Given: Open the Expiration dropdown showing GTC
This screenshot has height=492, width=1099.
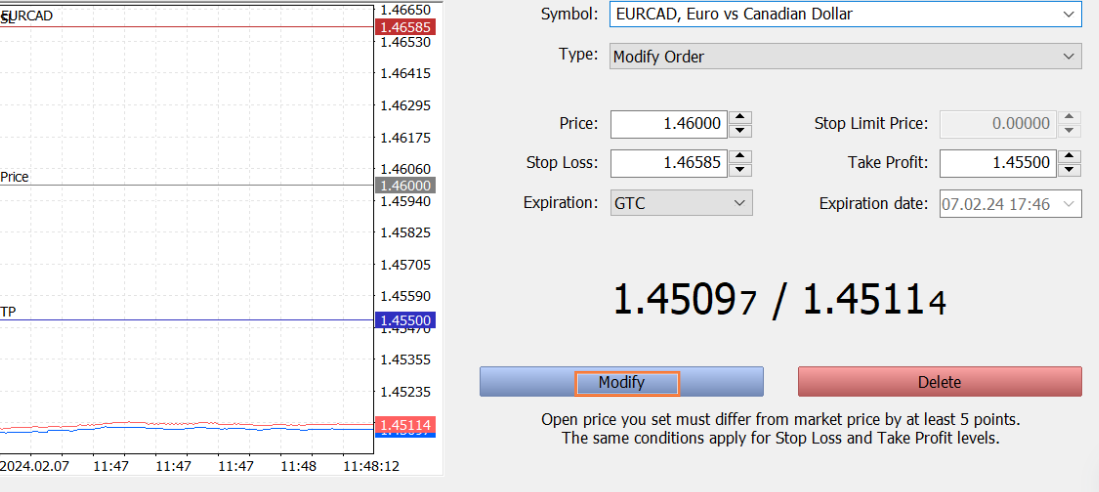Looking at the screenshot, I should [681, 203].
